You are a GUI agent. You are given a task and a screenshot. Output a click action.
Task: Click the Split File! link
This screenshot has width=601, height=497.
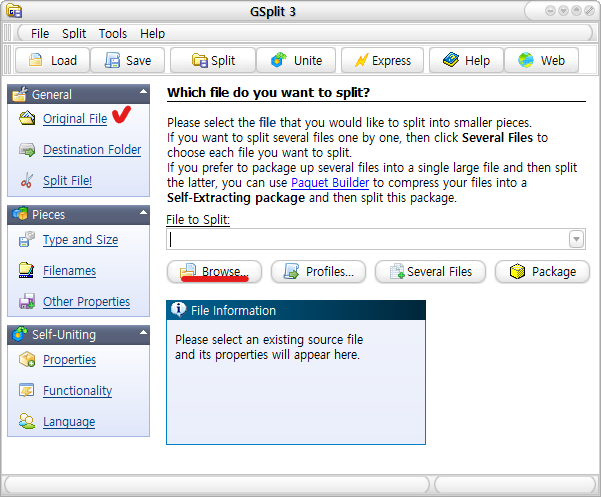[x=67, y=180]
